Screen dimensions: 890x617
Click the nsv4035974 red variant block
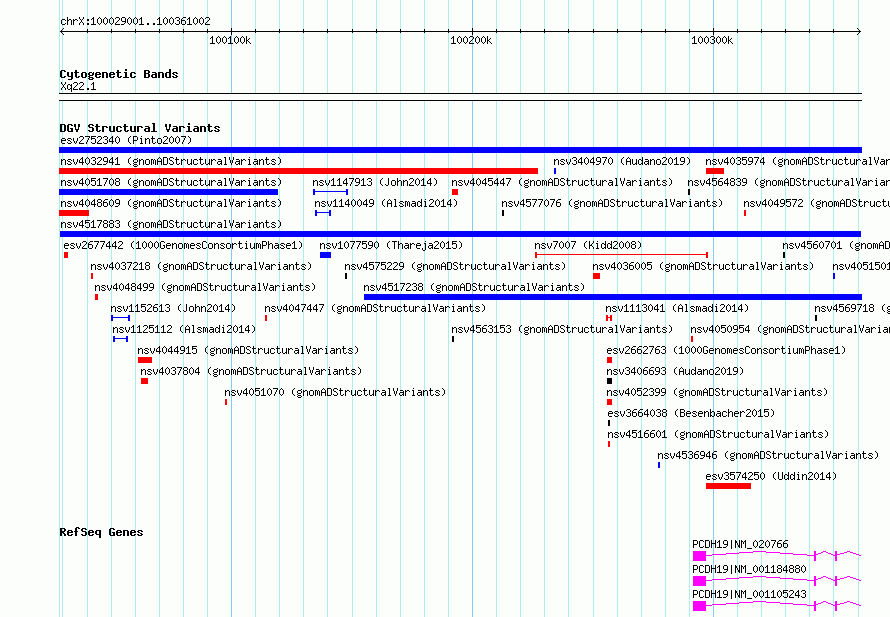[x=715, y=171]
